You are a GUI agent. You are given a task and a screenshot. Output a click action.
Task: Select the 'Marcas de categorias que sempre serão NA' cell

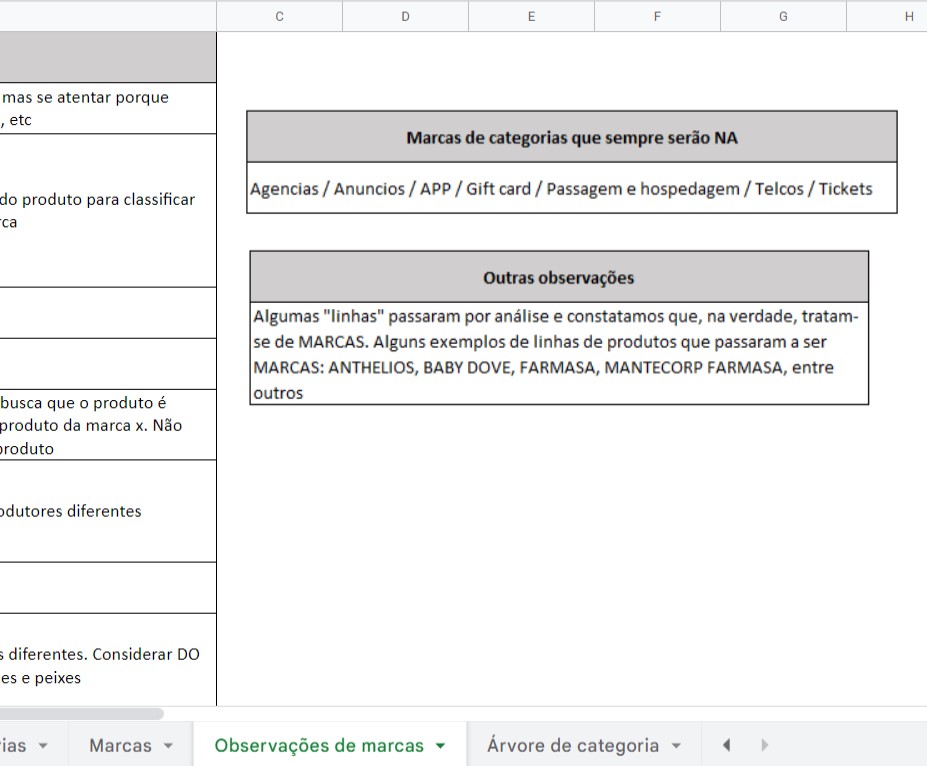[571, 138]
